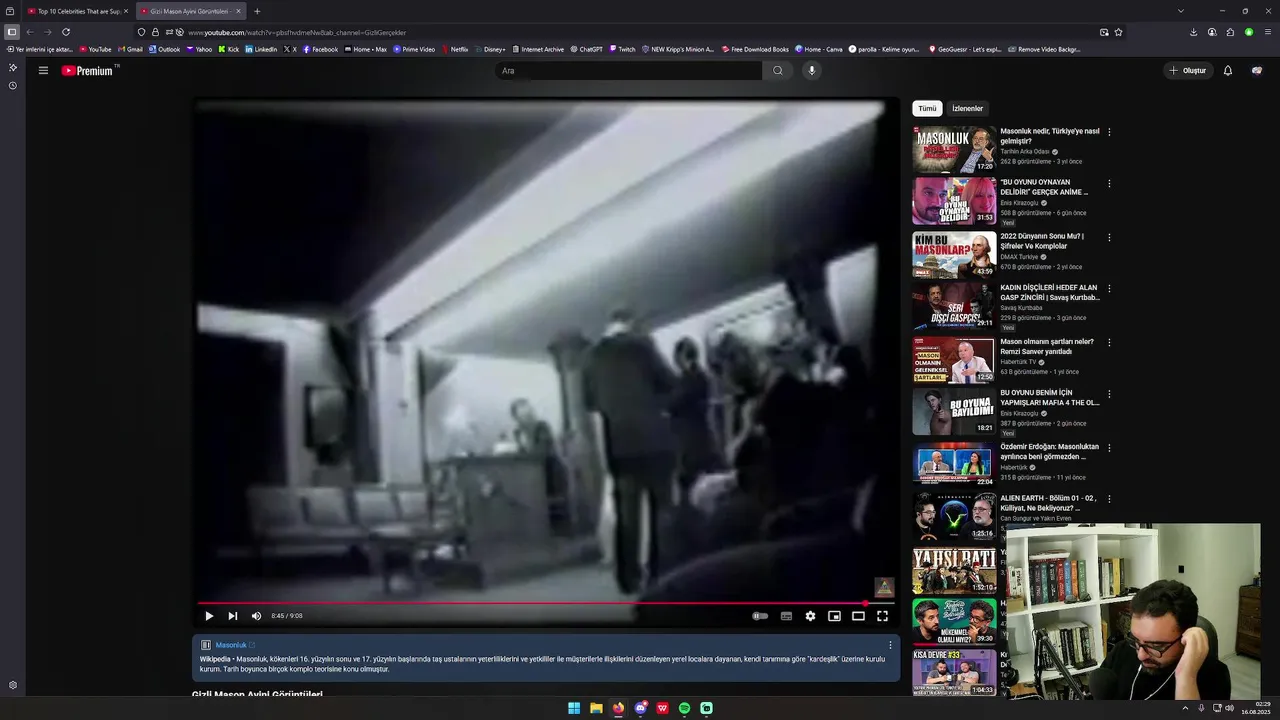Open sidebar settings gear at bottom left
This screenshot has width=1280, height=720.
click(x=12, y=686)
